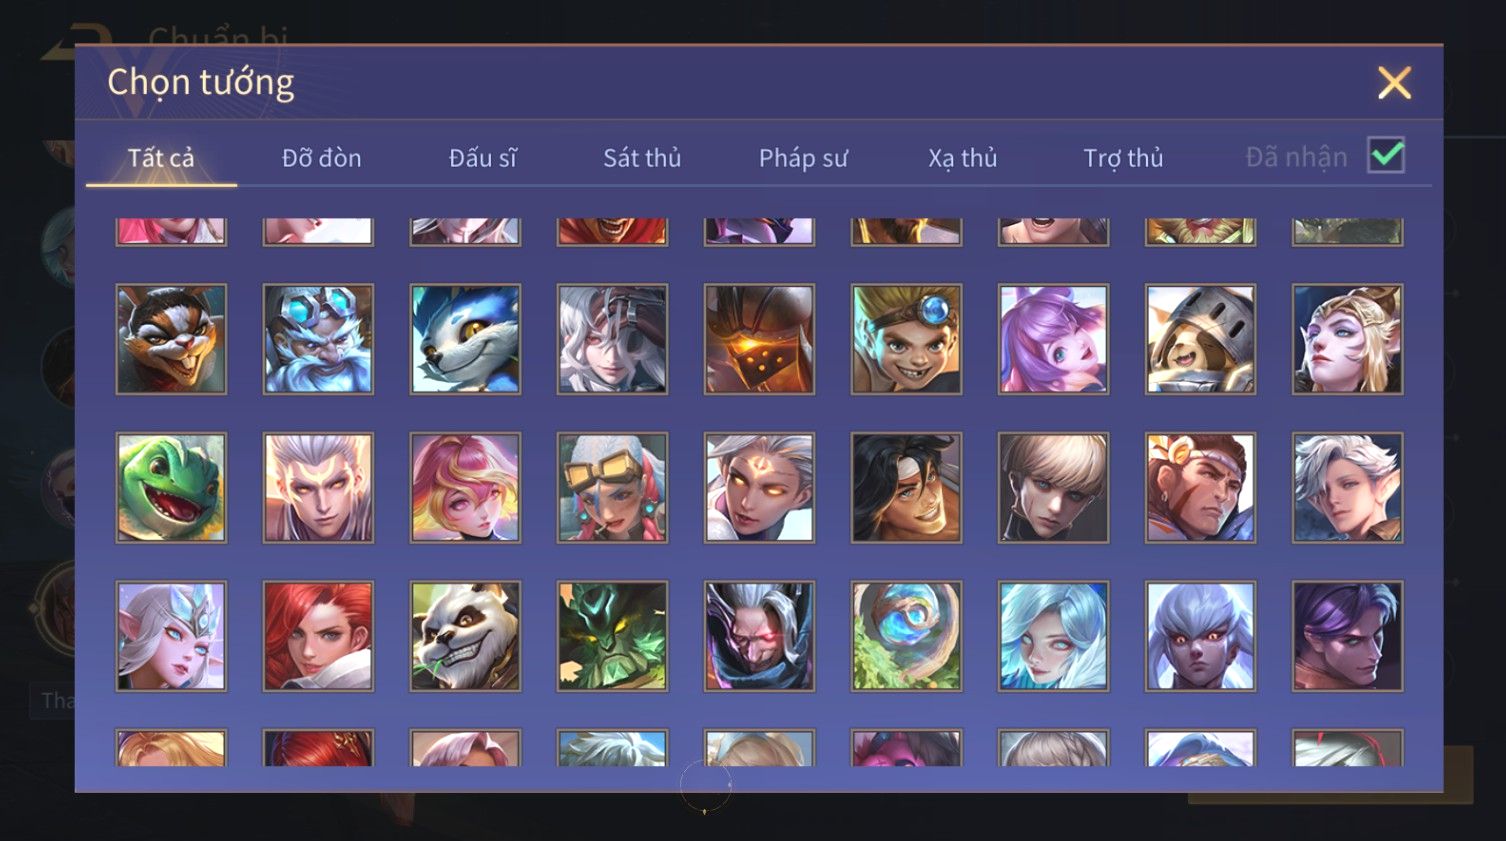Screen dimensions: 1506x841
Task: Choose the blue wolf hero portrait
Action: (x=465, y=339)
